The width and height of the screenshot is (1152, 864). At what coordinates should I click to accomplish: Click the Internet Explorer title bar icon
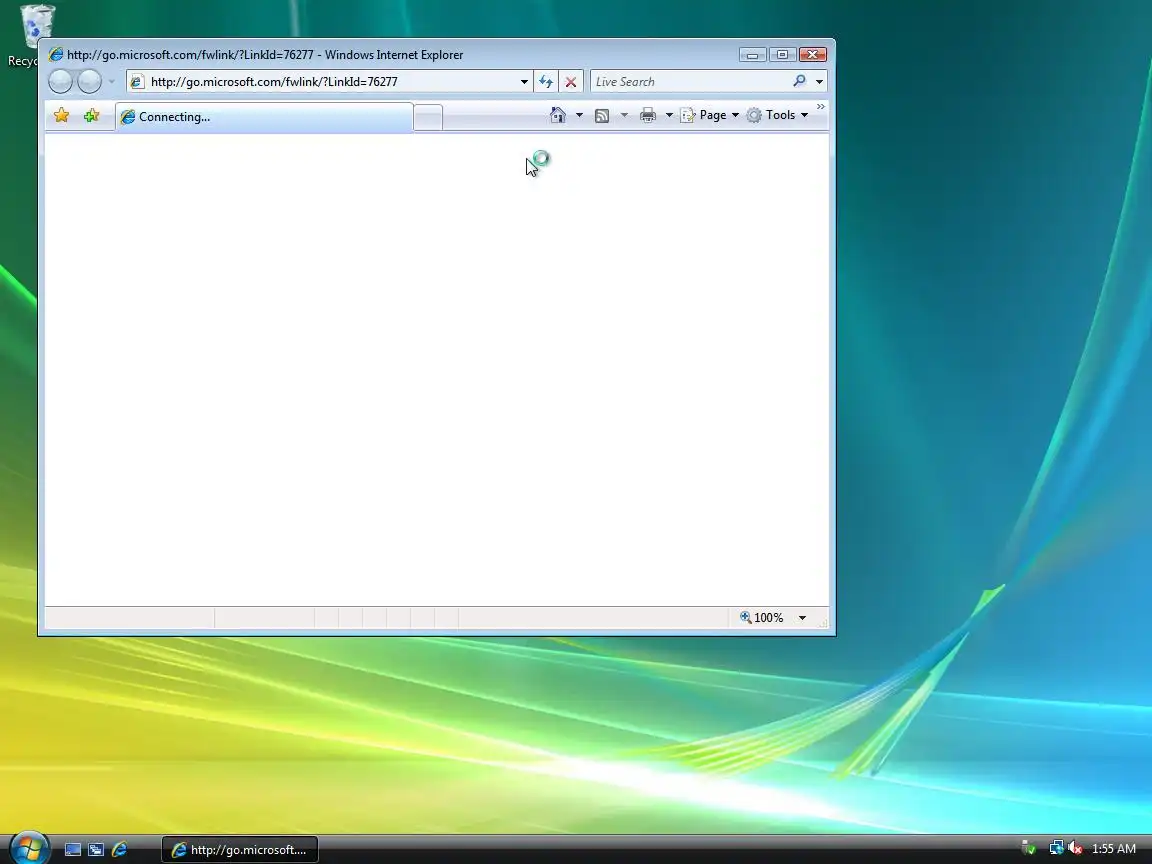tap(55, 54)
